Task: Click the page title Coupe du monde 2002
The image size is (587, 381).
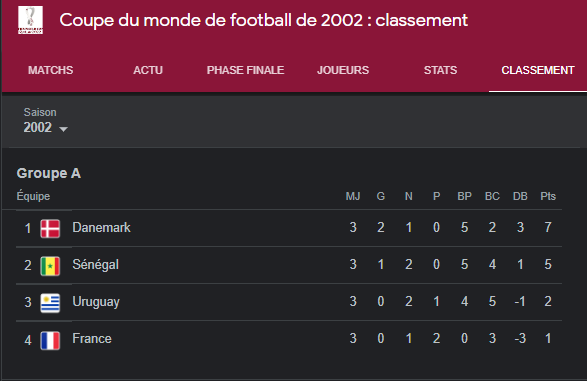Action: (x=264, y=20)
